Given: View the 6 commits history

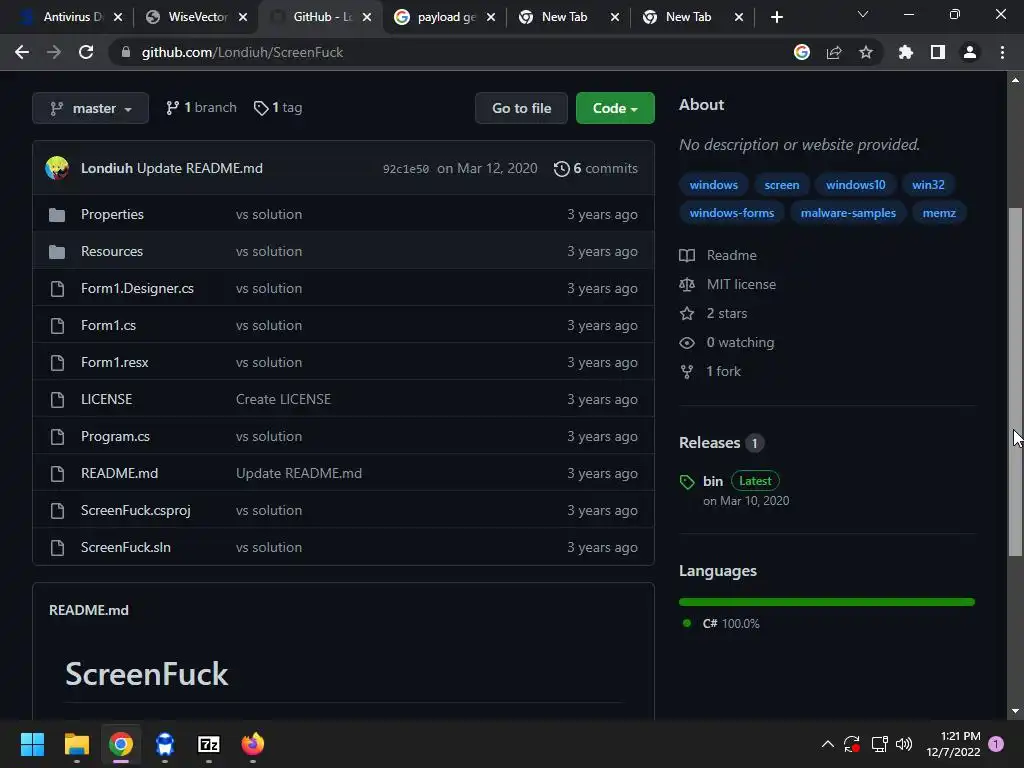Looking at the screenshot, I should 596,168.
